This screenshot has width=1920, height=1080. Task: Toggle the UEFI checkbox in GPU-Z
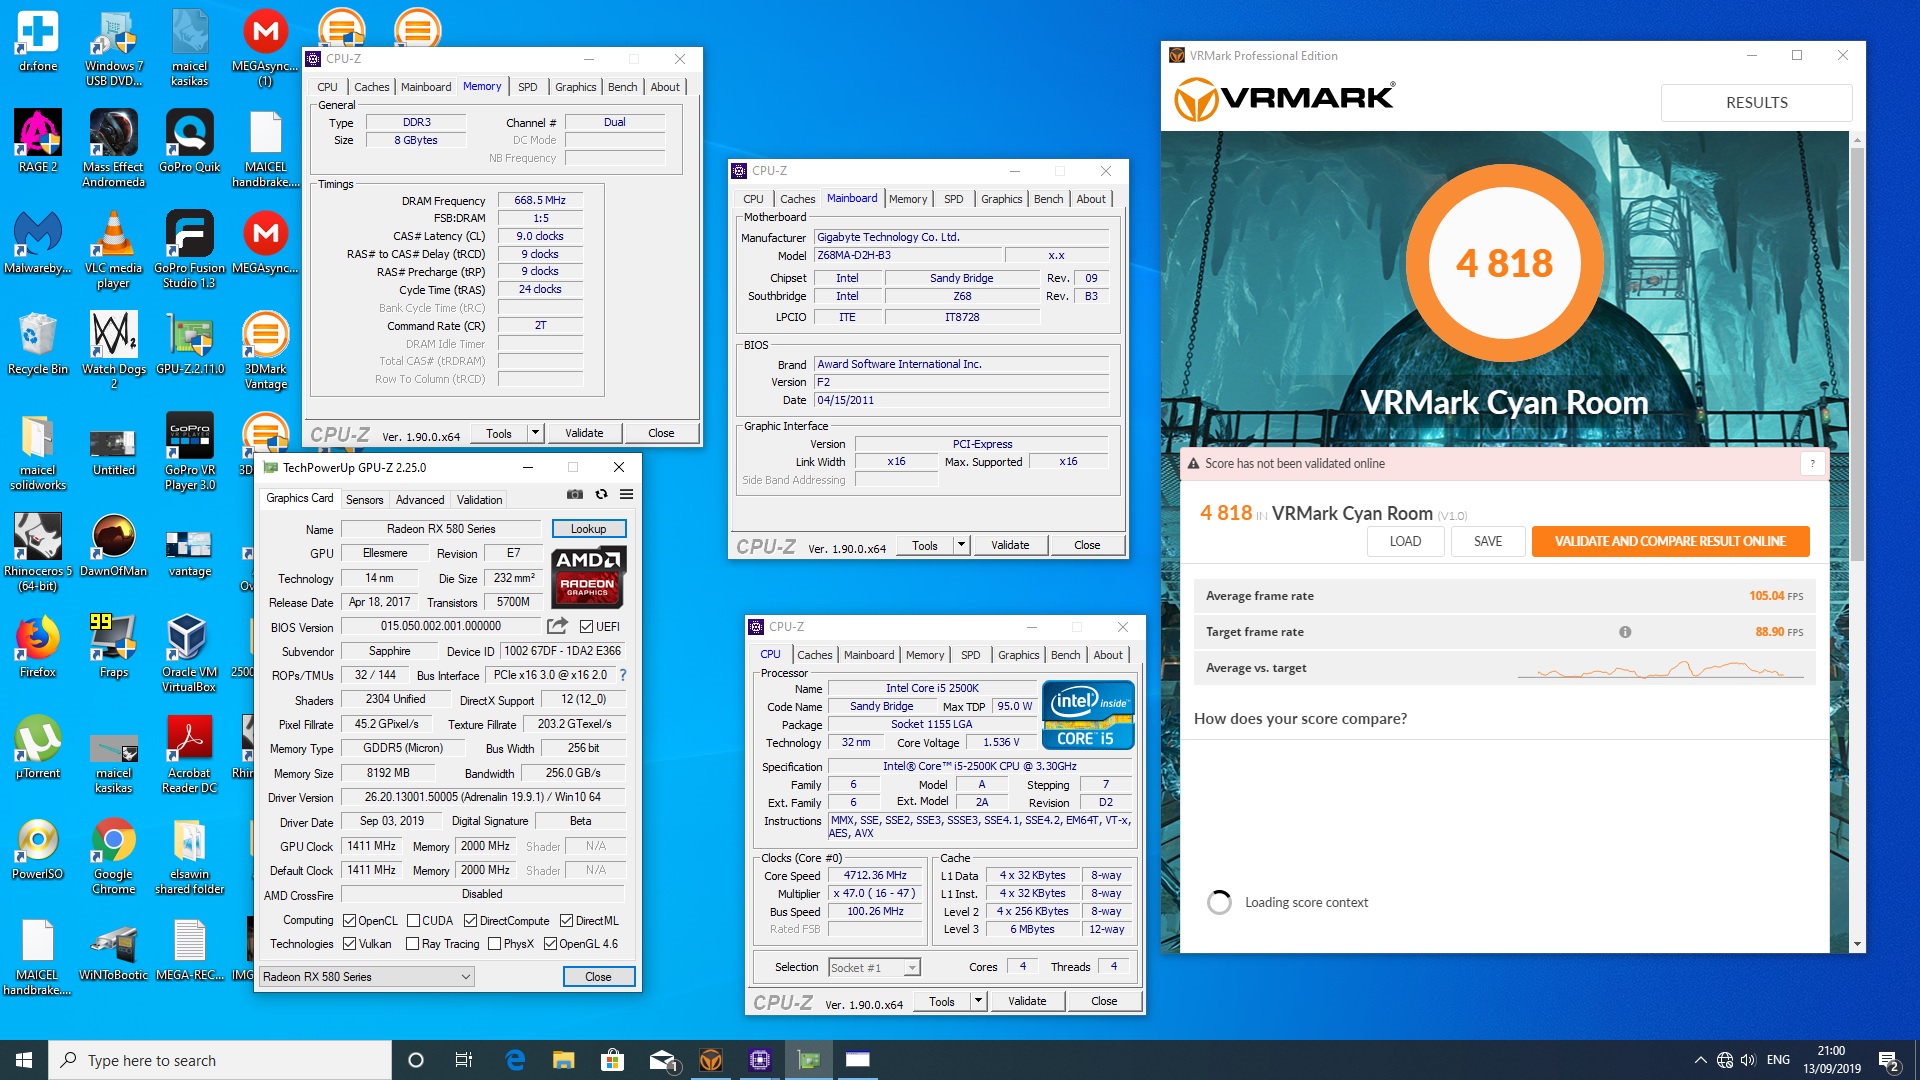[x=586, y=627]
